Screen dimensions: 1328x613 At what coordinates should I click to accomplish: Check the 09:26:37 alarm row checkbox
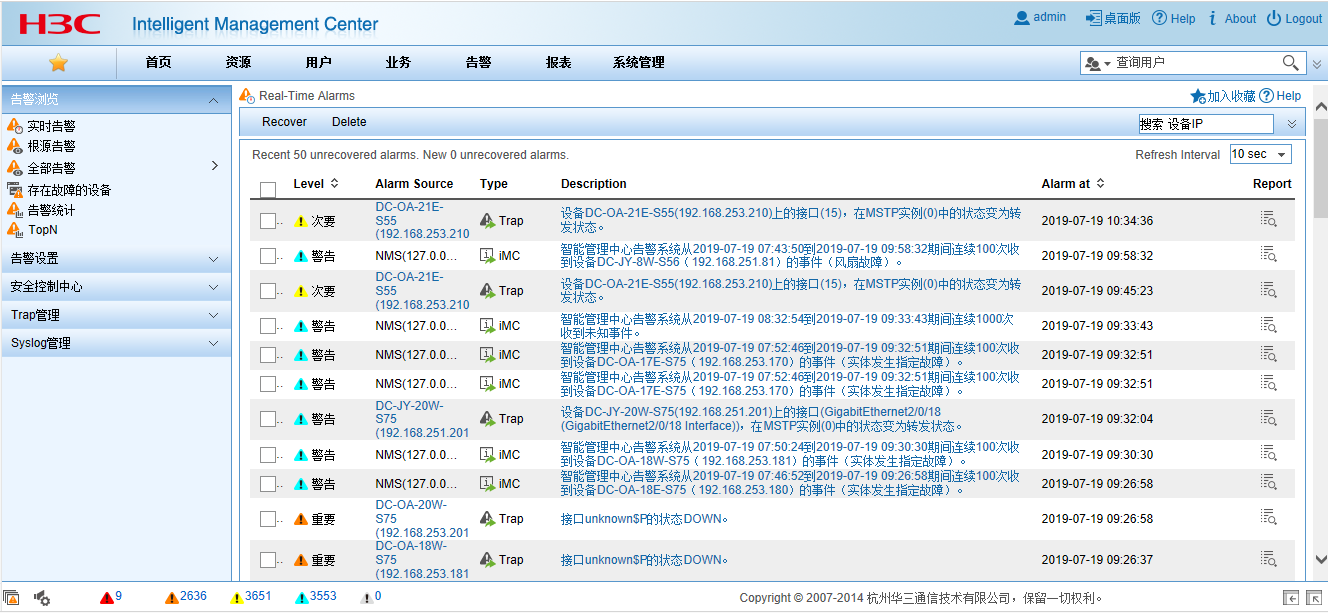coord(268,560)
